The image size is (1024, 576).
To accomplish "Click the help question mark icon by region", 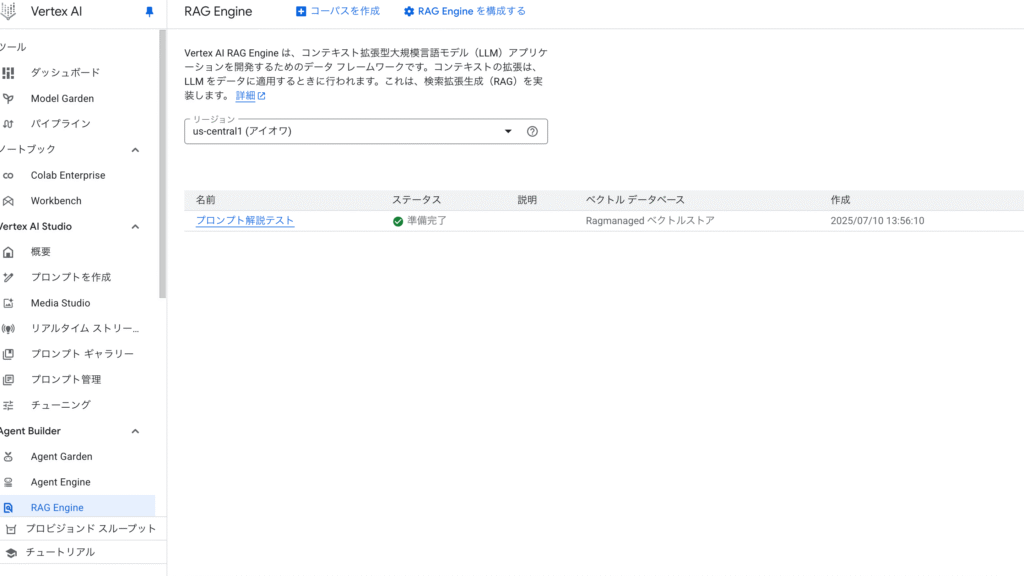I will coord(532,131).
